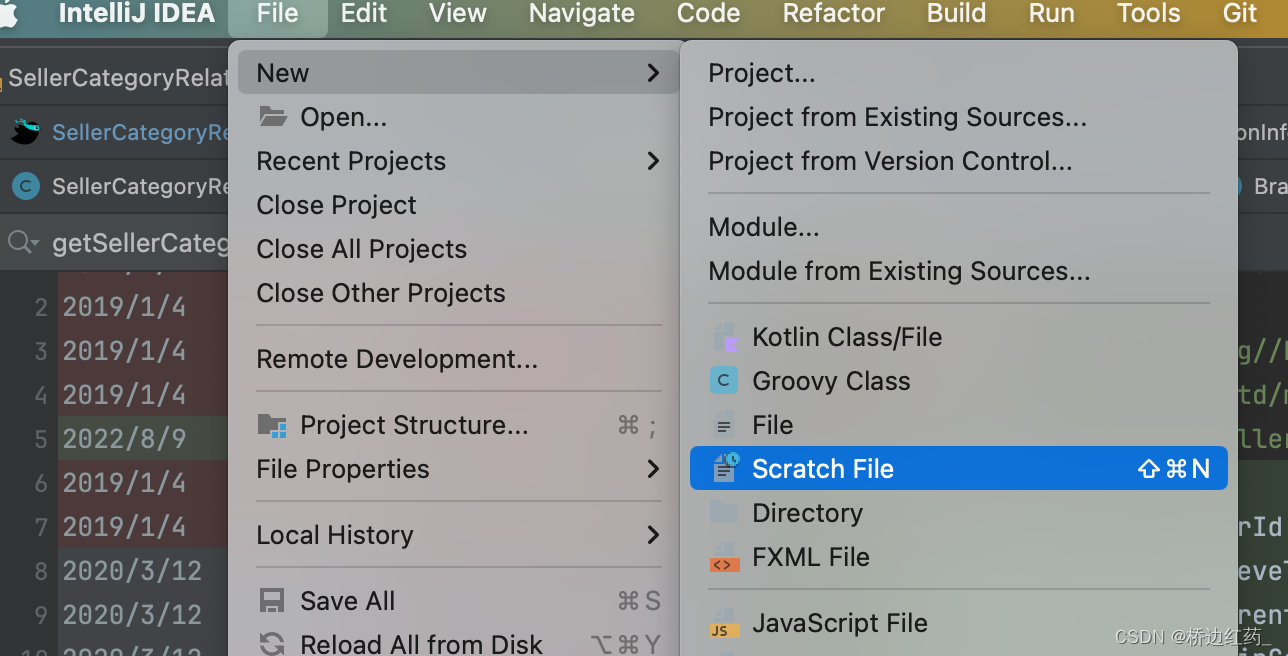
Task: Click the Directory folder icon
Action: coord(724,513)
